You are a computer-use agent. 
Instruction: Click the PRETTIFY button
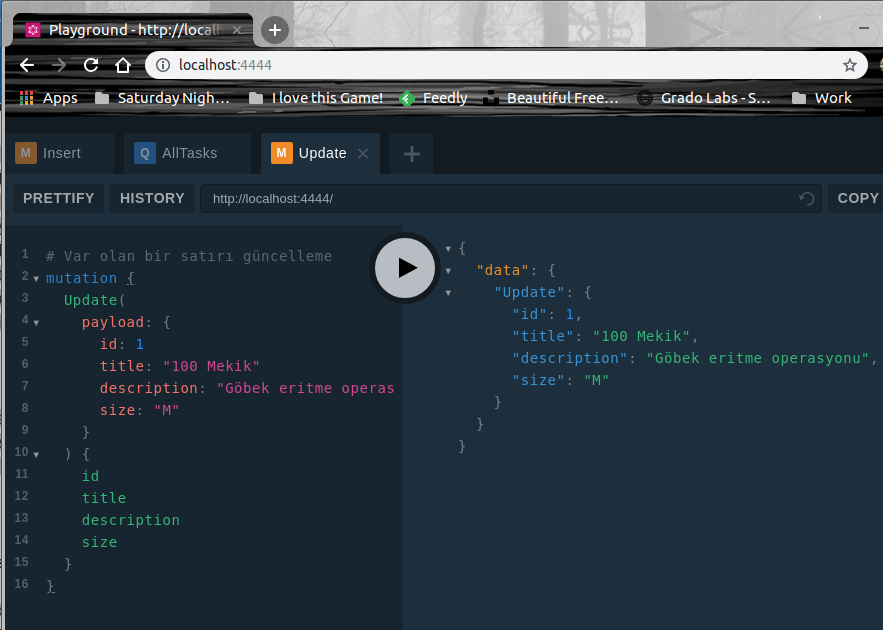click(58, 198)
